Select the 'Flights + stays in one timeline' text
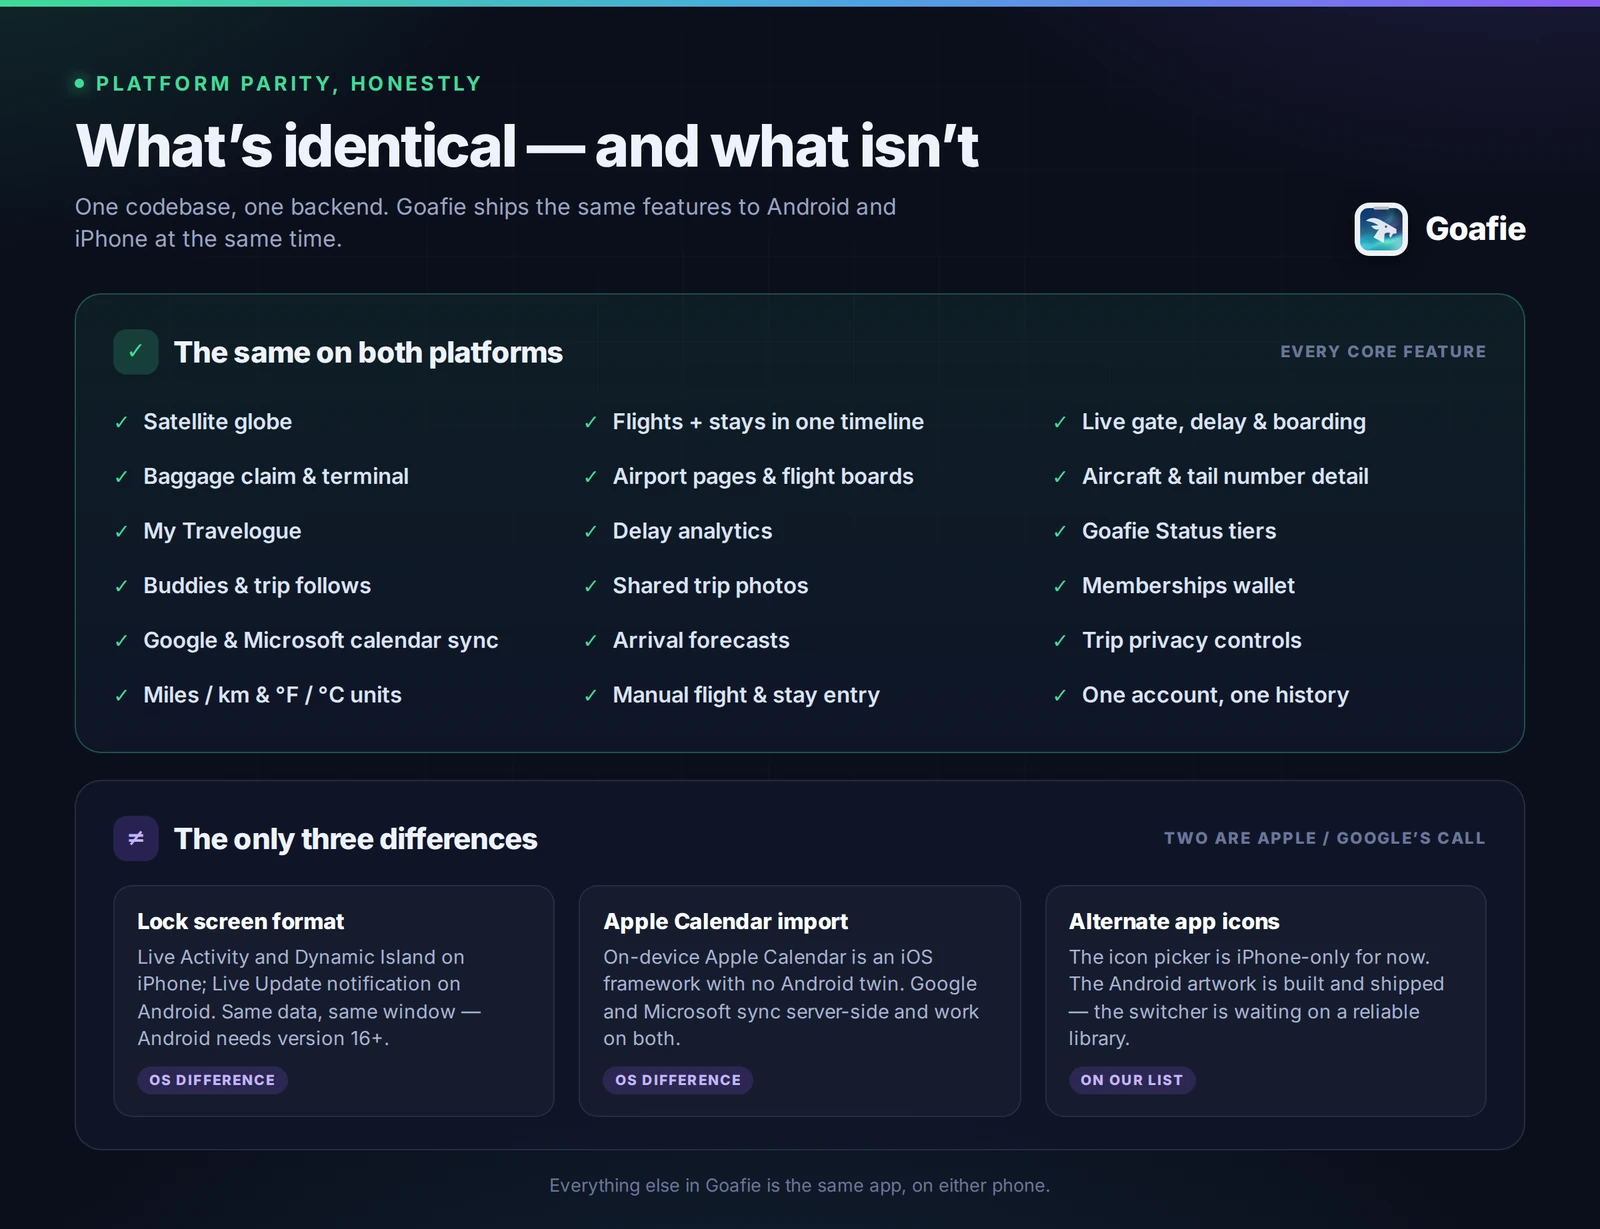 [768, 422]
